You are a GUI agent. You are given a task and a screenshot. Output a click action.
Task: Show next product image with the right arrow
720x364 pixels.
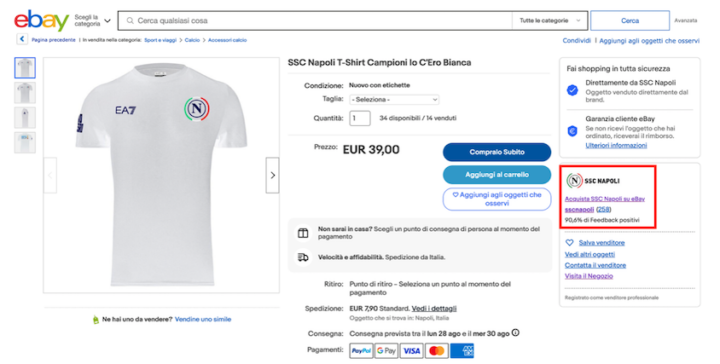(272, 175)
